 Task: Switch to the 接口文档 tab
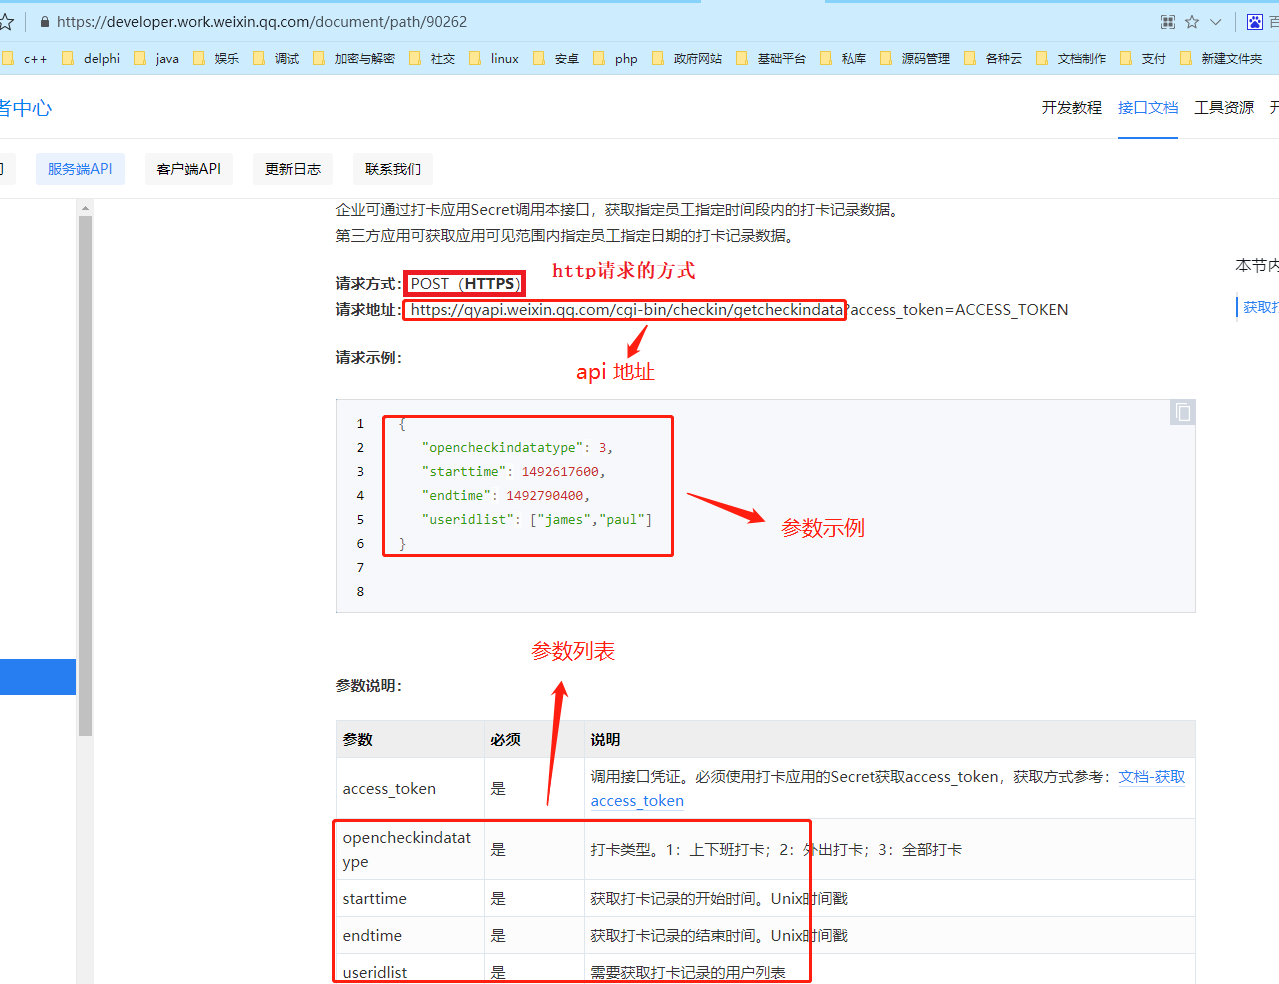coord(1148,107)
